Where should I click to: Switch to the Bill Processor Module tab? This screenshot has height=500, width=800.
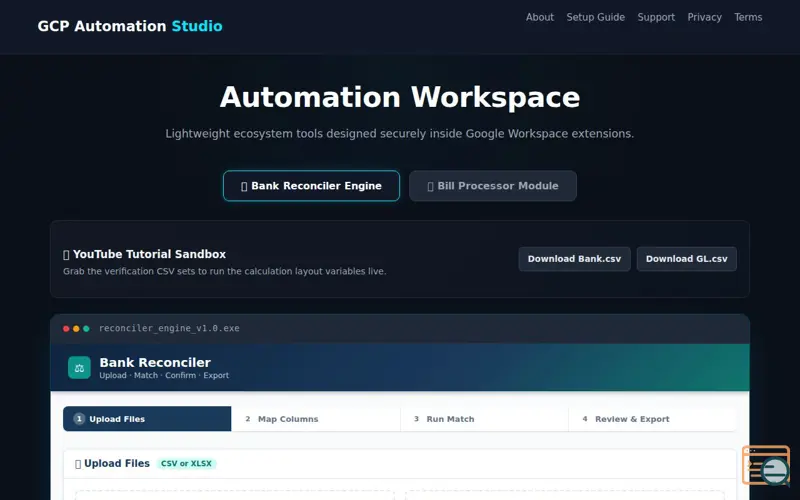pyautogui.click(x=493, y=186)
